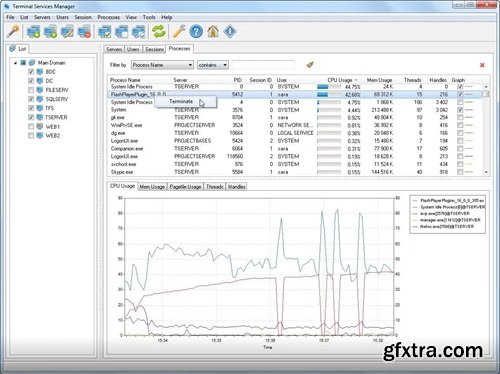This screenshot has height=374, width=500.
Task: Enable Graph checkbox for Skype.exe row
Action: 460,172
